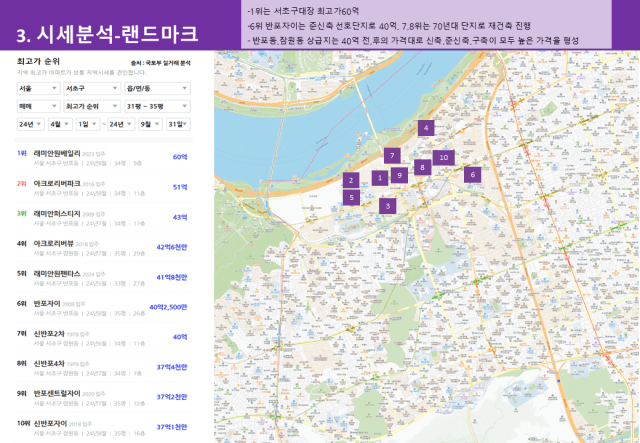640x443 pixels.
Task: Click the red 2위 rank label
Action: [x=22, y=184]
